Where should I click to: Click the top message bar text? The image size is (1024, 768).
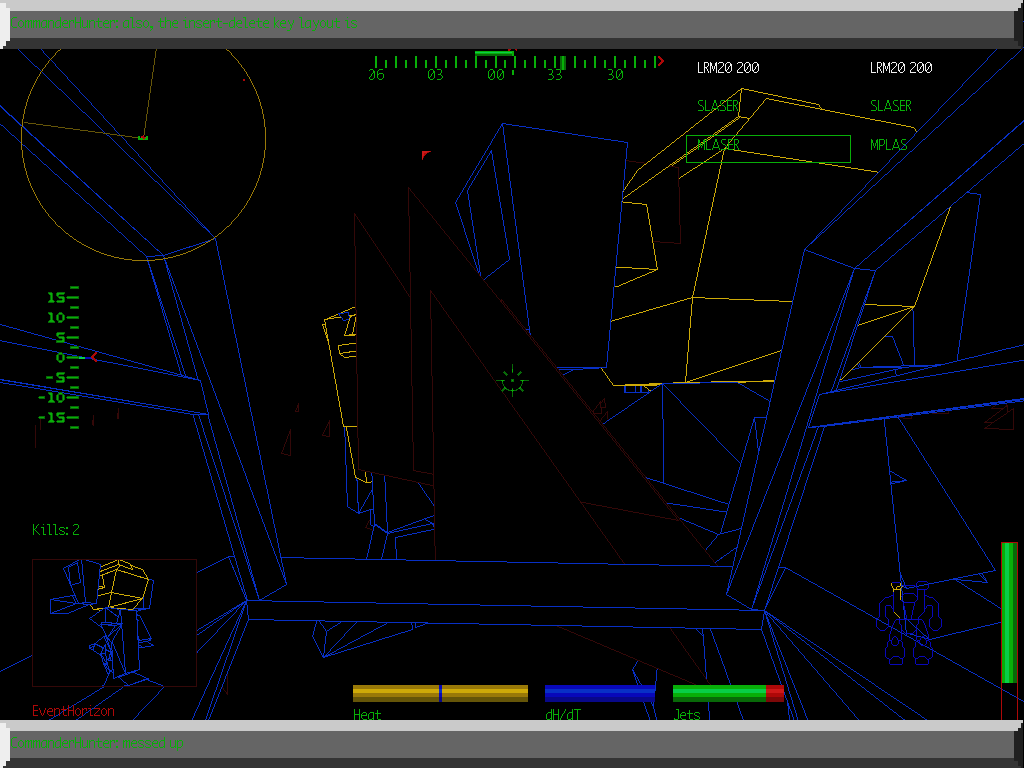tap(188, 23)
